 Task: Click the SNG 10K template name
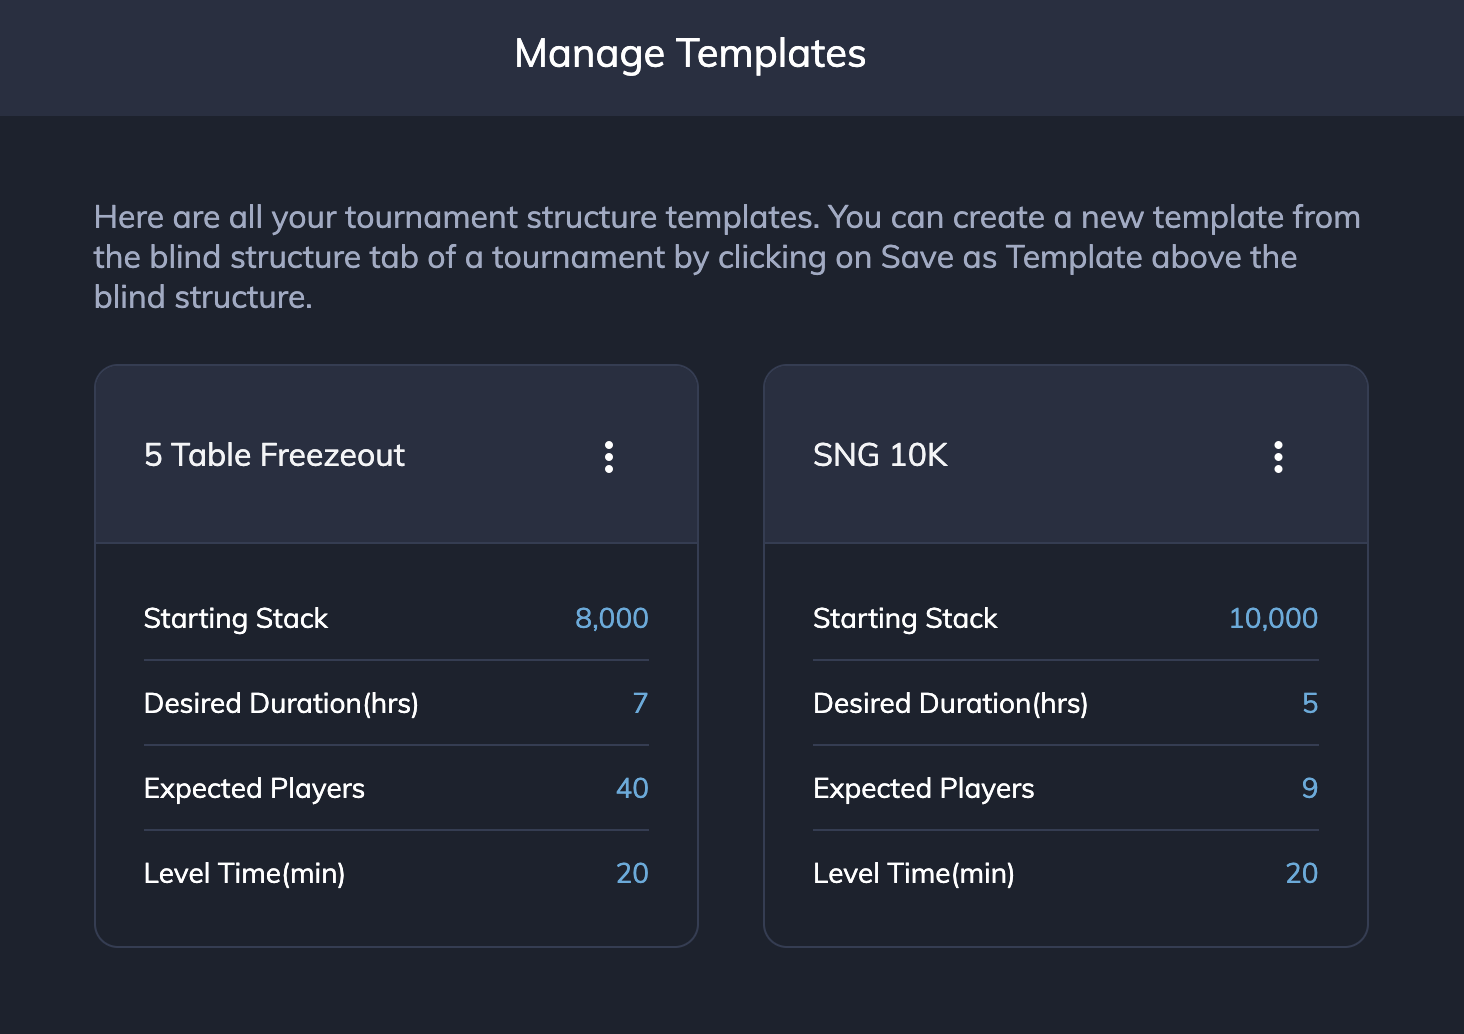point(879,456)
